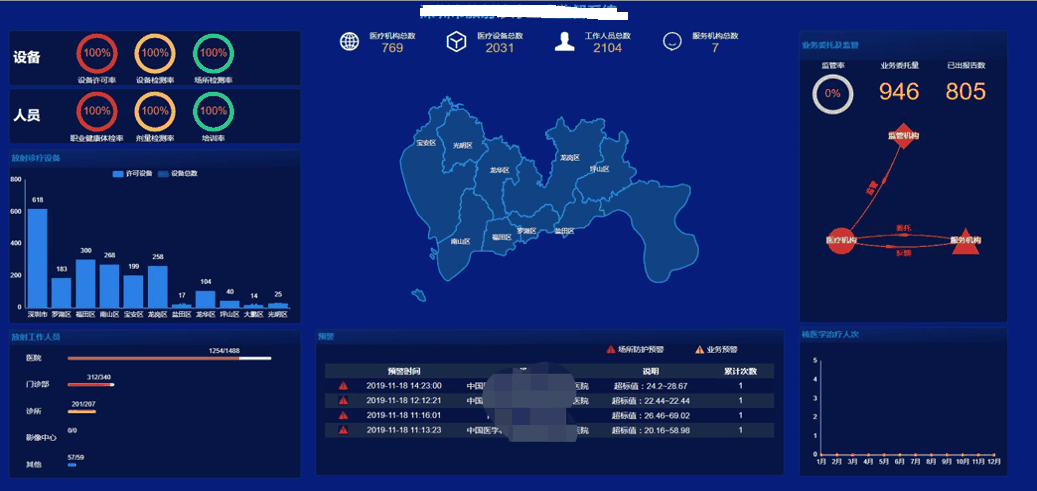
Task: Select 坪山区 on the map
Action: (600, 169)
